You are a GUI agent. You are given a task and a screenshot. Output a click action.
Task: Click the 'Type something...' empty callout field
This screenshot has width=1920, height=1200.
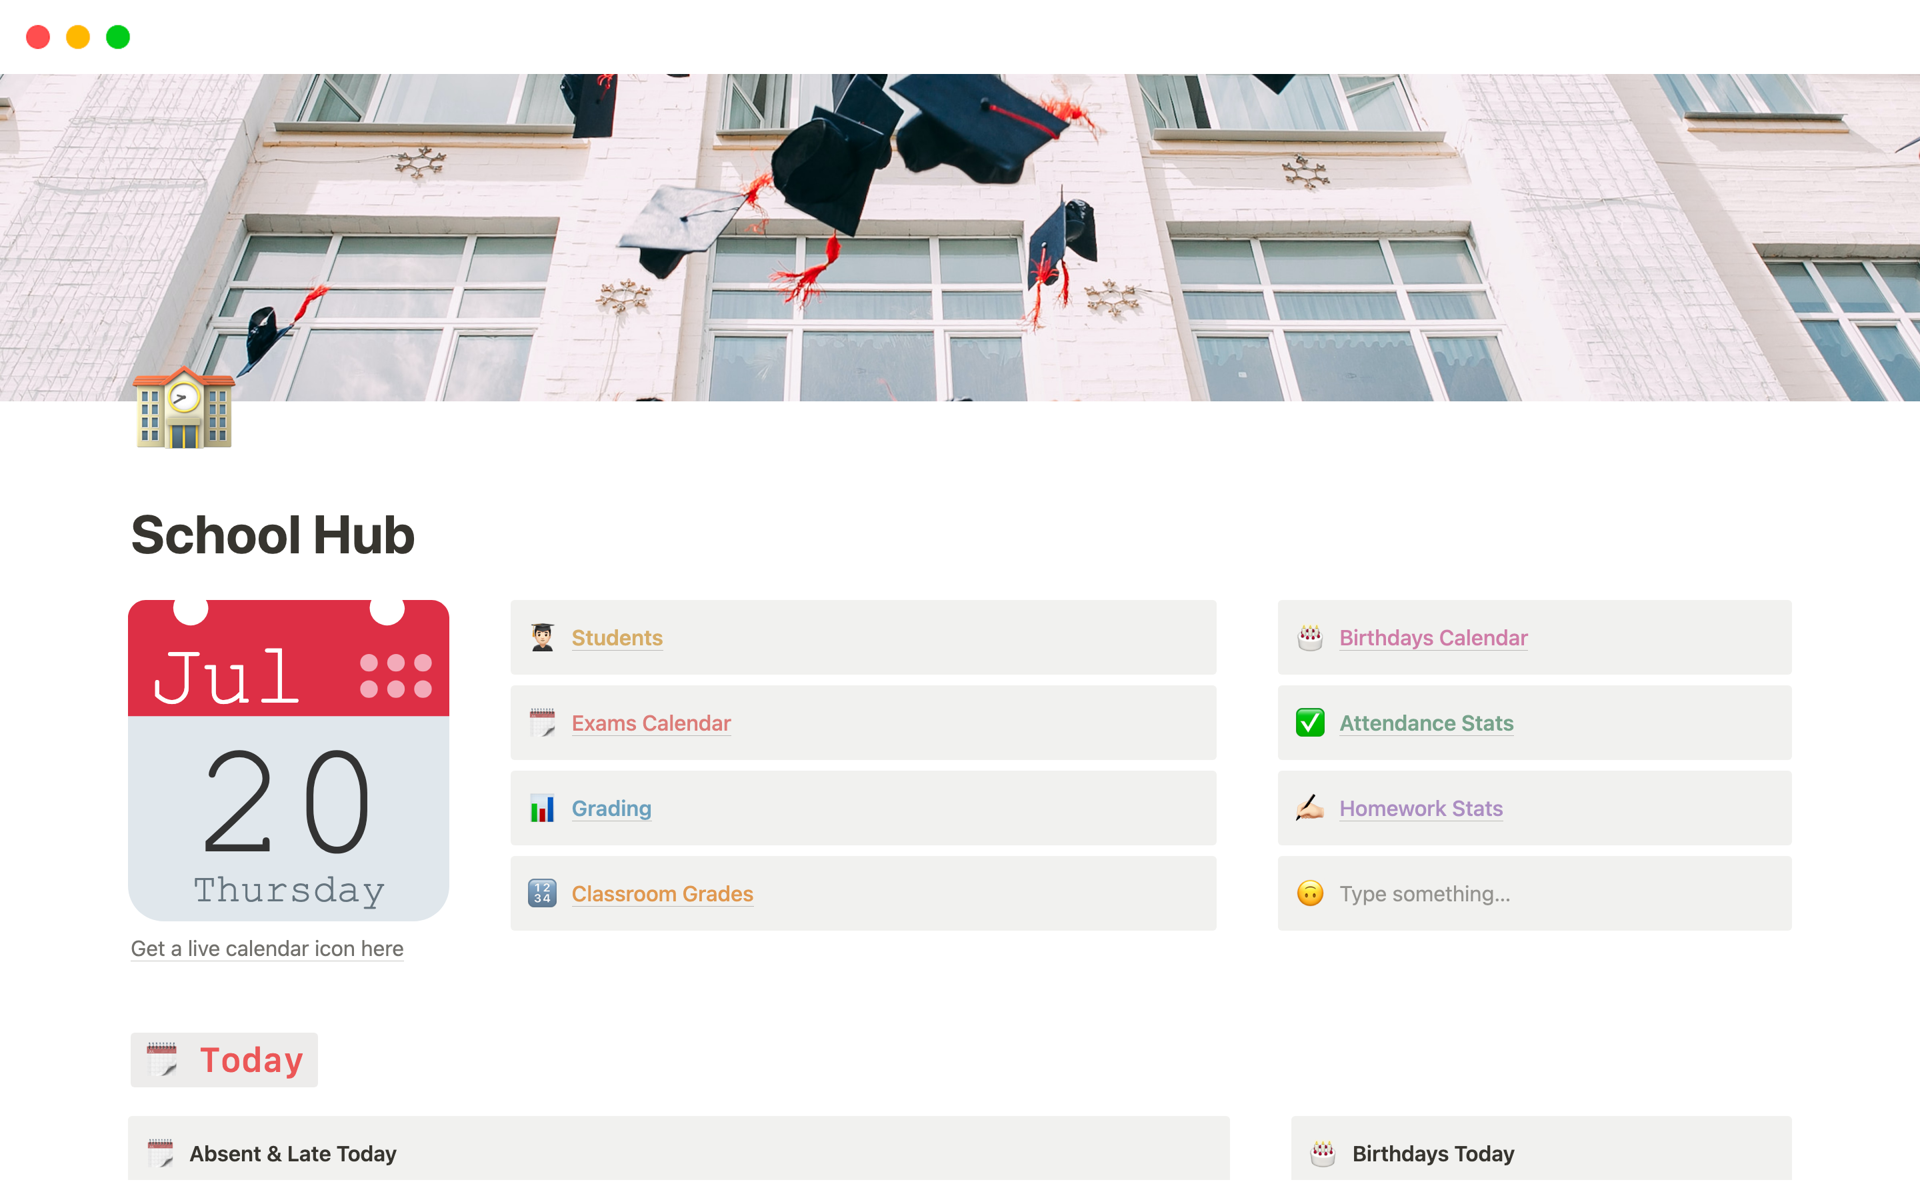[x=1534, y=893]
